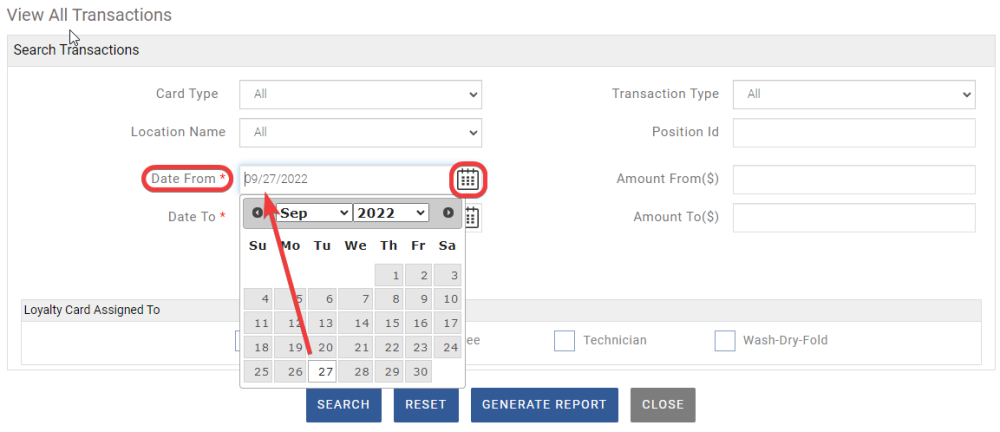Click the SEARCH button
Image resolution: width=1000 pixels, height=432 pixels.
(343, 405)
